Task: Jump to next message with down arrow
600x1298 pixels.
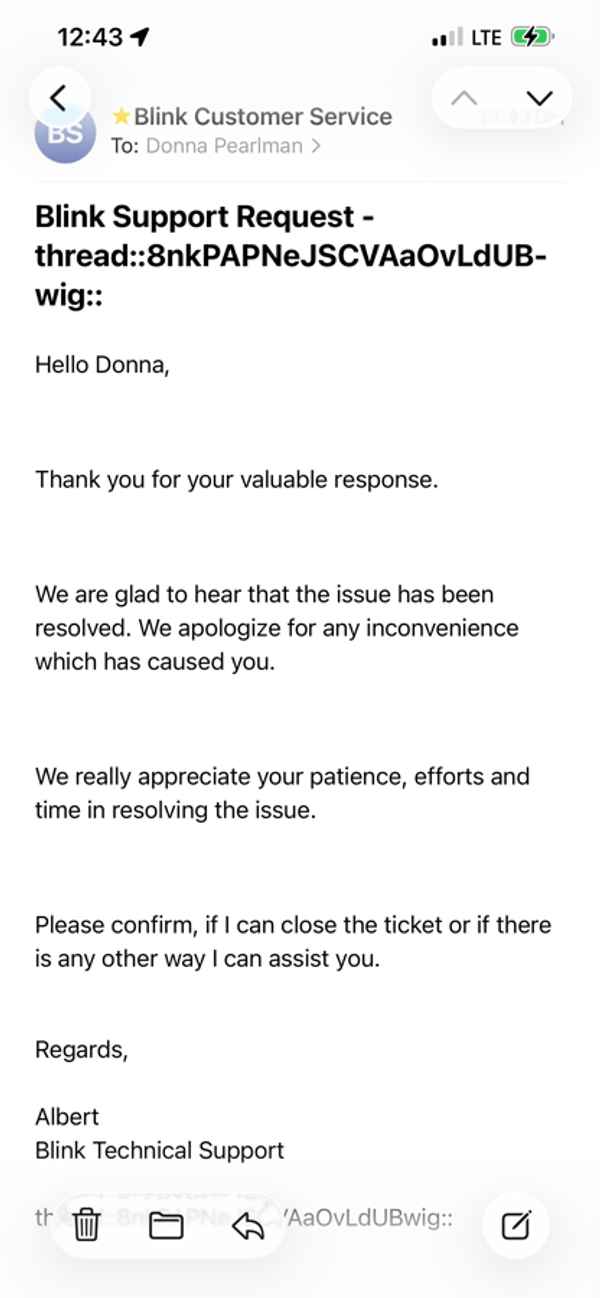Action: (x=539, y=97)
